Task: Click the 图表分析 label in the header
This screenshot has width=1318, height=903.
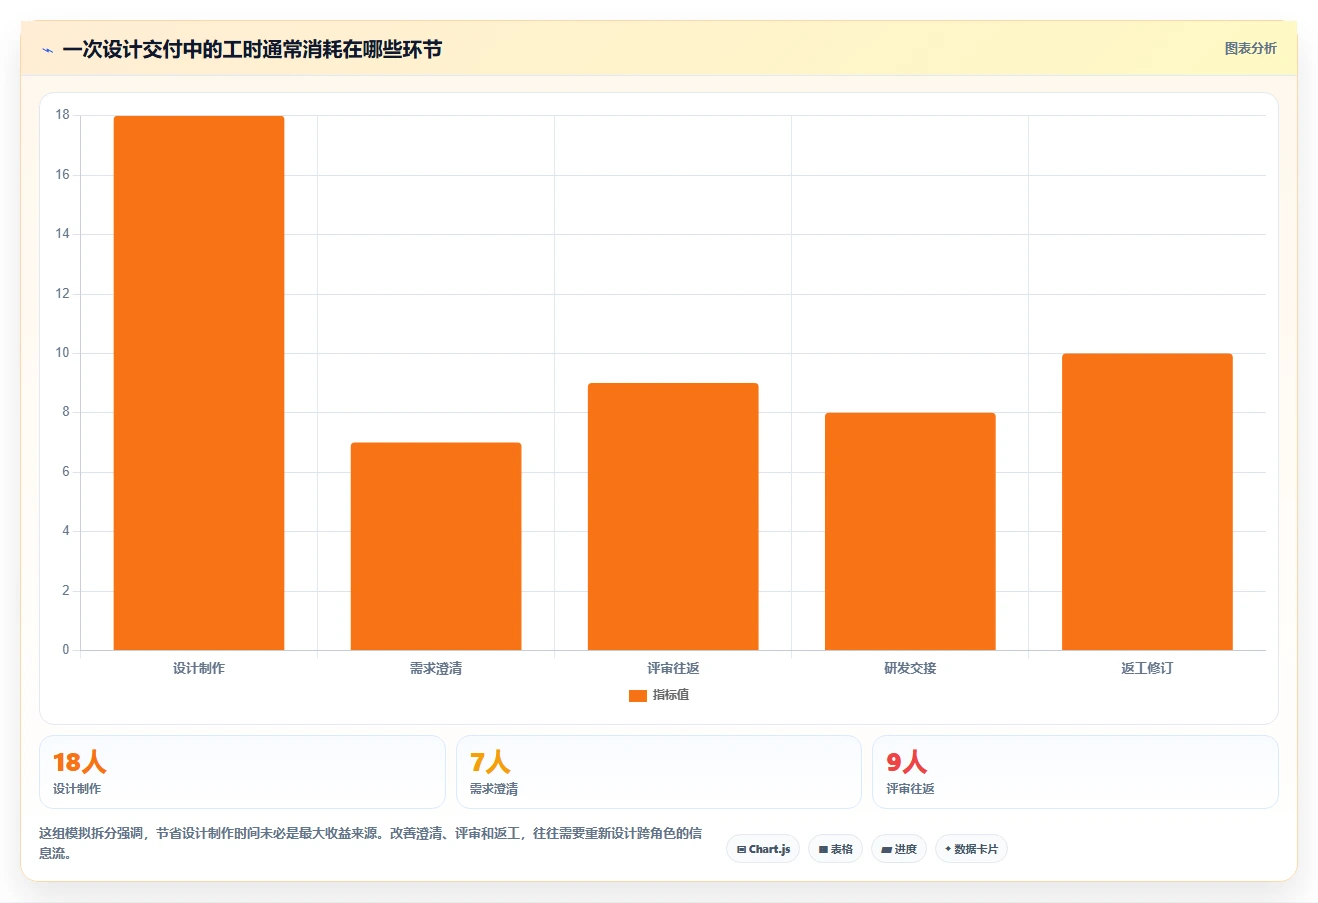Action: coord(1250,48)
